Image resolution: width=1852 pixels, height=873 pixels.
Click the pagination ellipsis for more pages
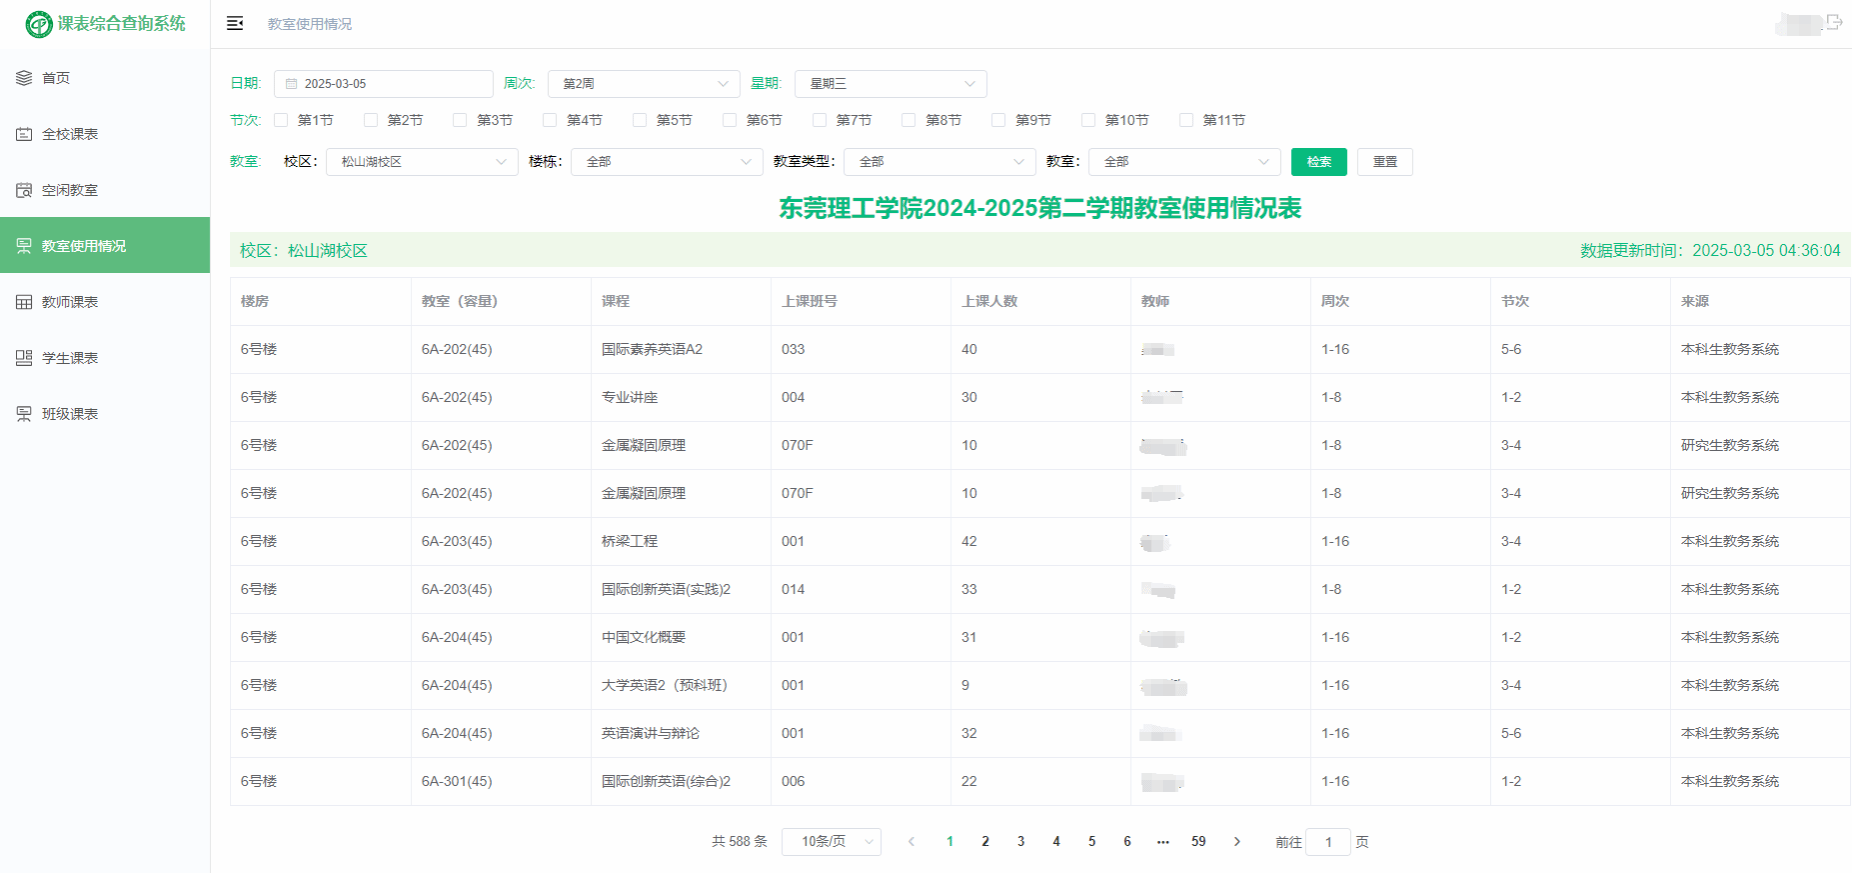[1163, 842]
